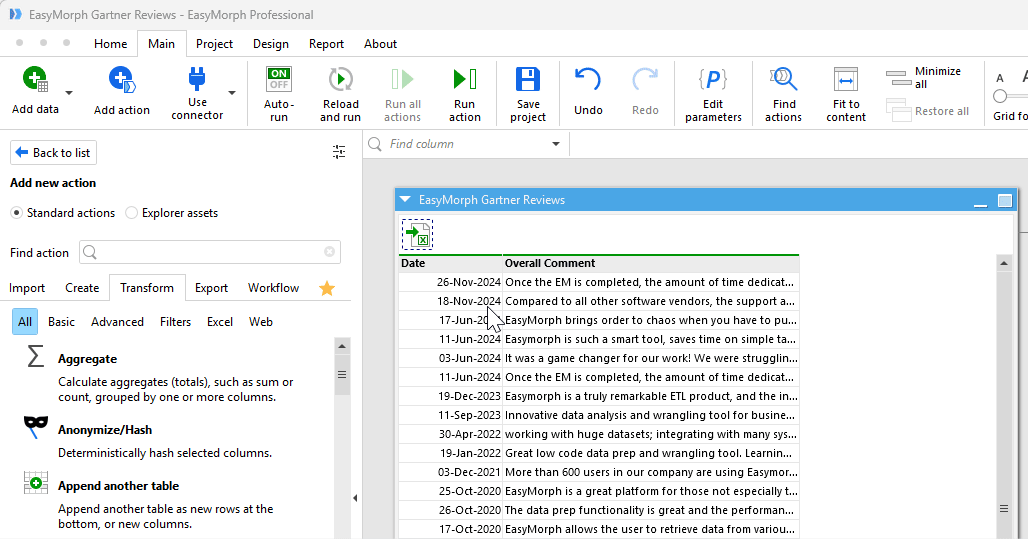This screenshot has width=1028, height=539.
Task: Undo the last change
Action: (588, 92)
